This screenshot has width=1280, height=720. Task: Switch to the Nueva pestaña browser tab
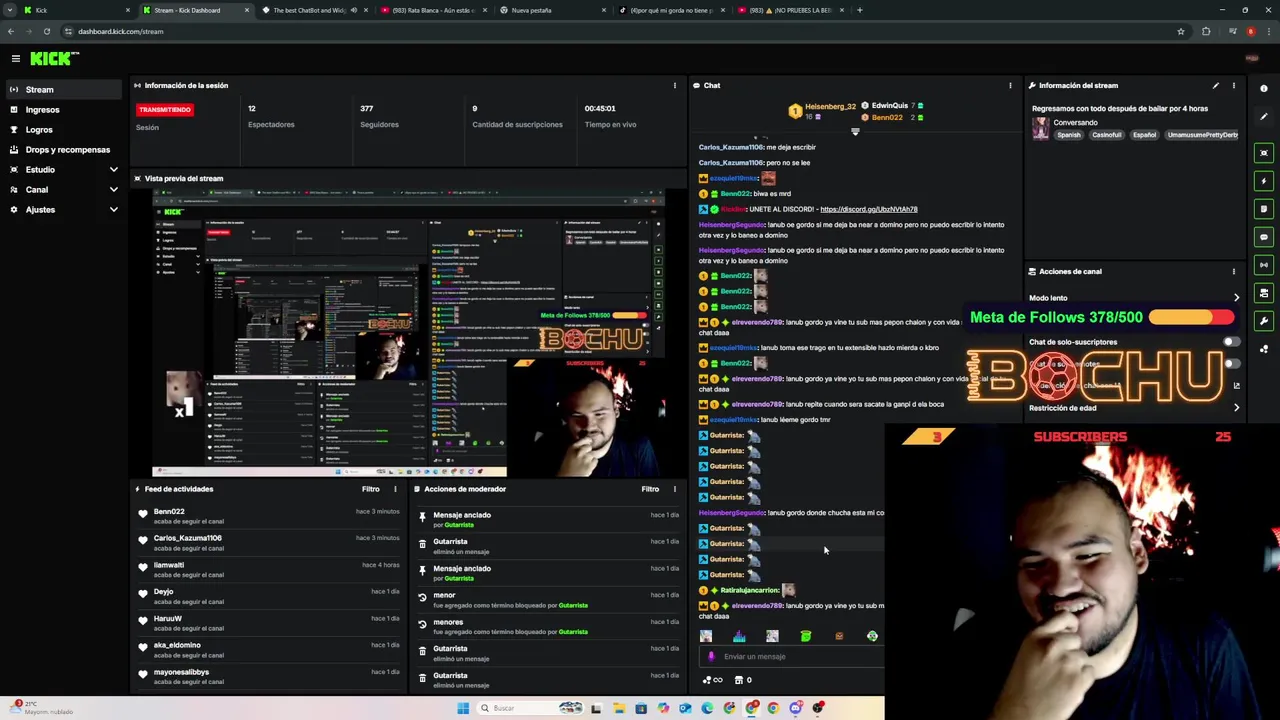click(x=552, y=10)
